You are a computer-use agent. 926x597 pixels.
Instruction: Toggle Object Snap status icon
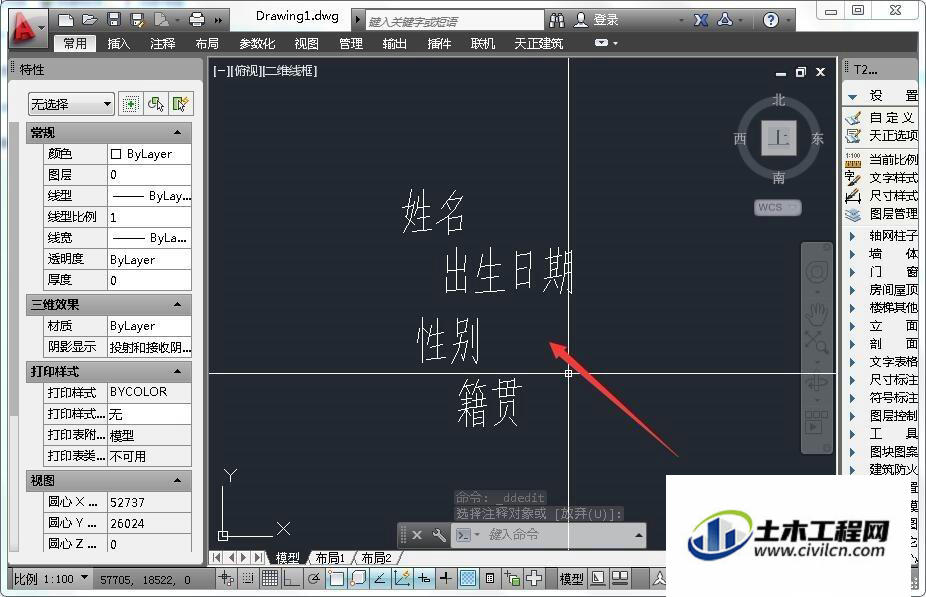point(335,579)
